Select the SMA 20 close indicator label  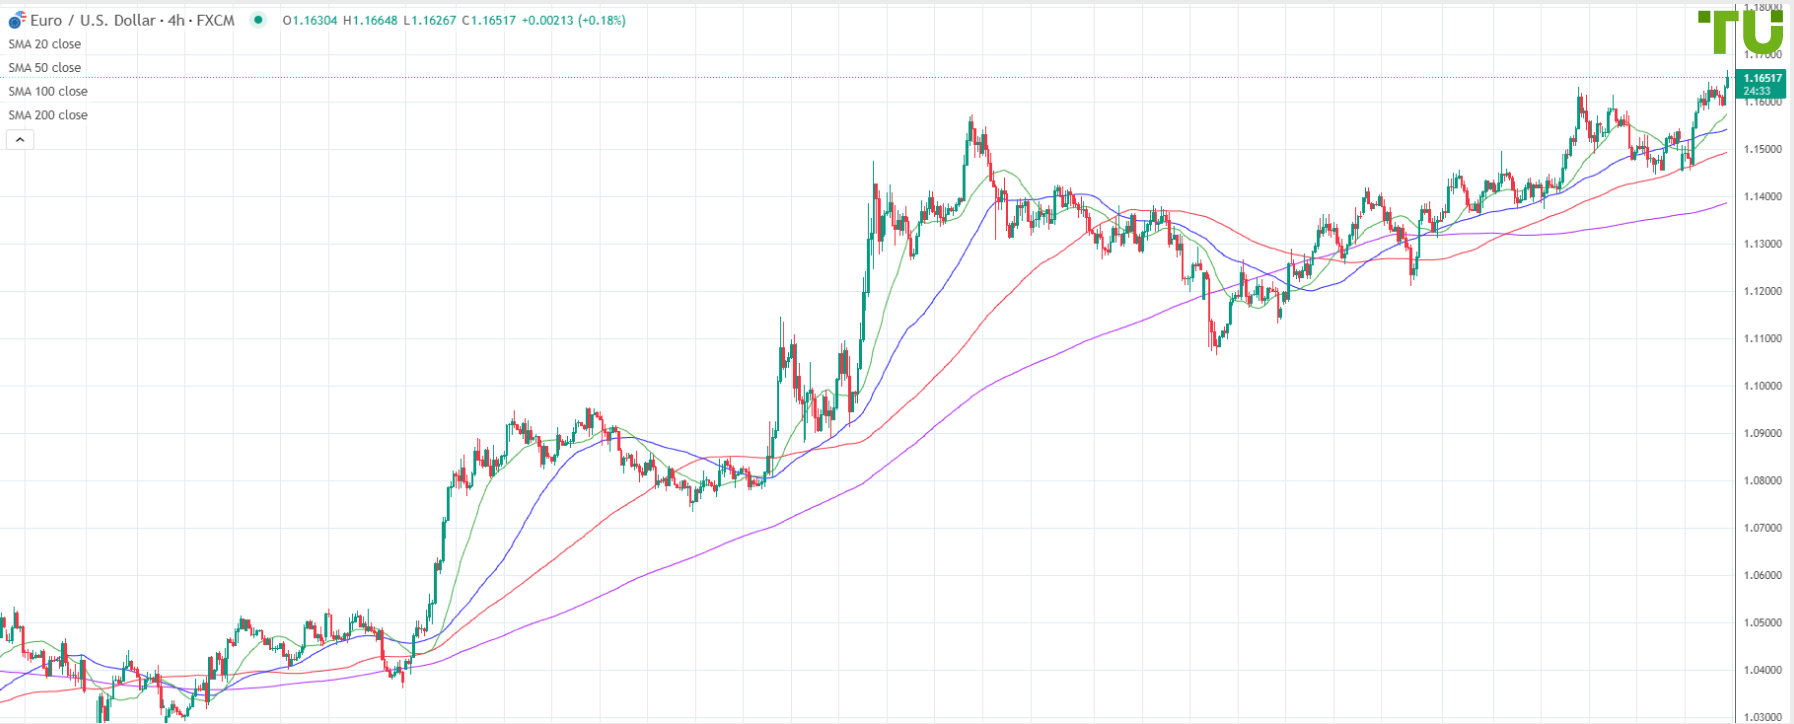45,44
